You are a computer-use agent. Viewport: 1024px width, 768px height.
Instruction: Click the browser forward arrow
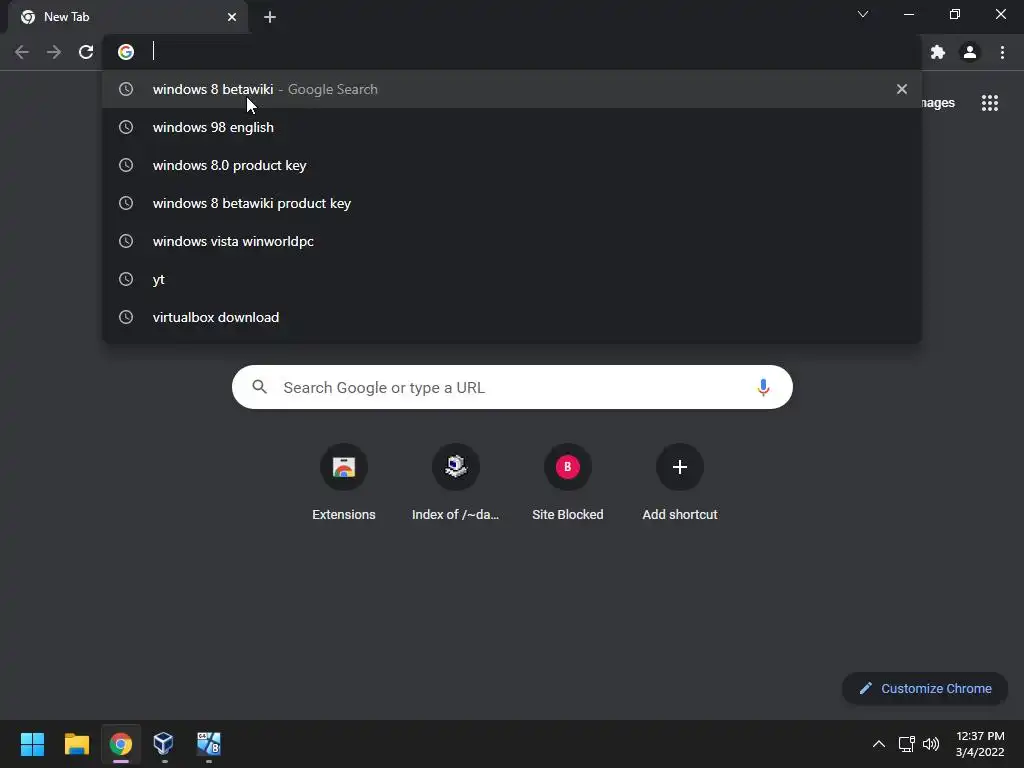(x=54, y=52)
